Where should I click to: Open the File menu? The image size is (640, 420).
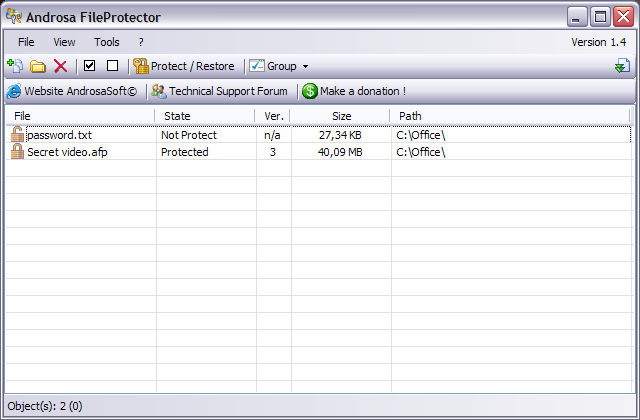26,42
